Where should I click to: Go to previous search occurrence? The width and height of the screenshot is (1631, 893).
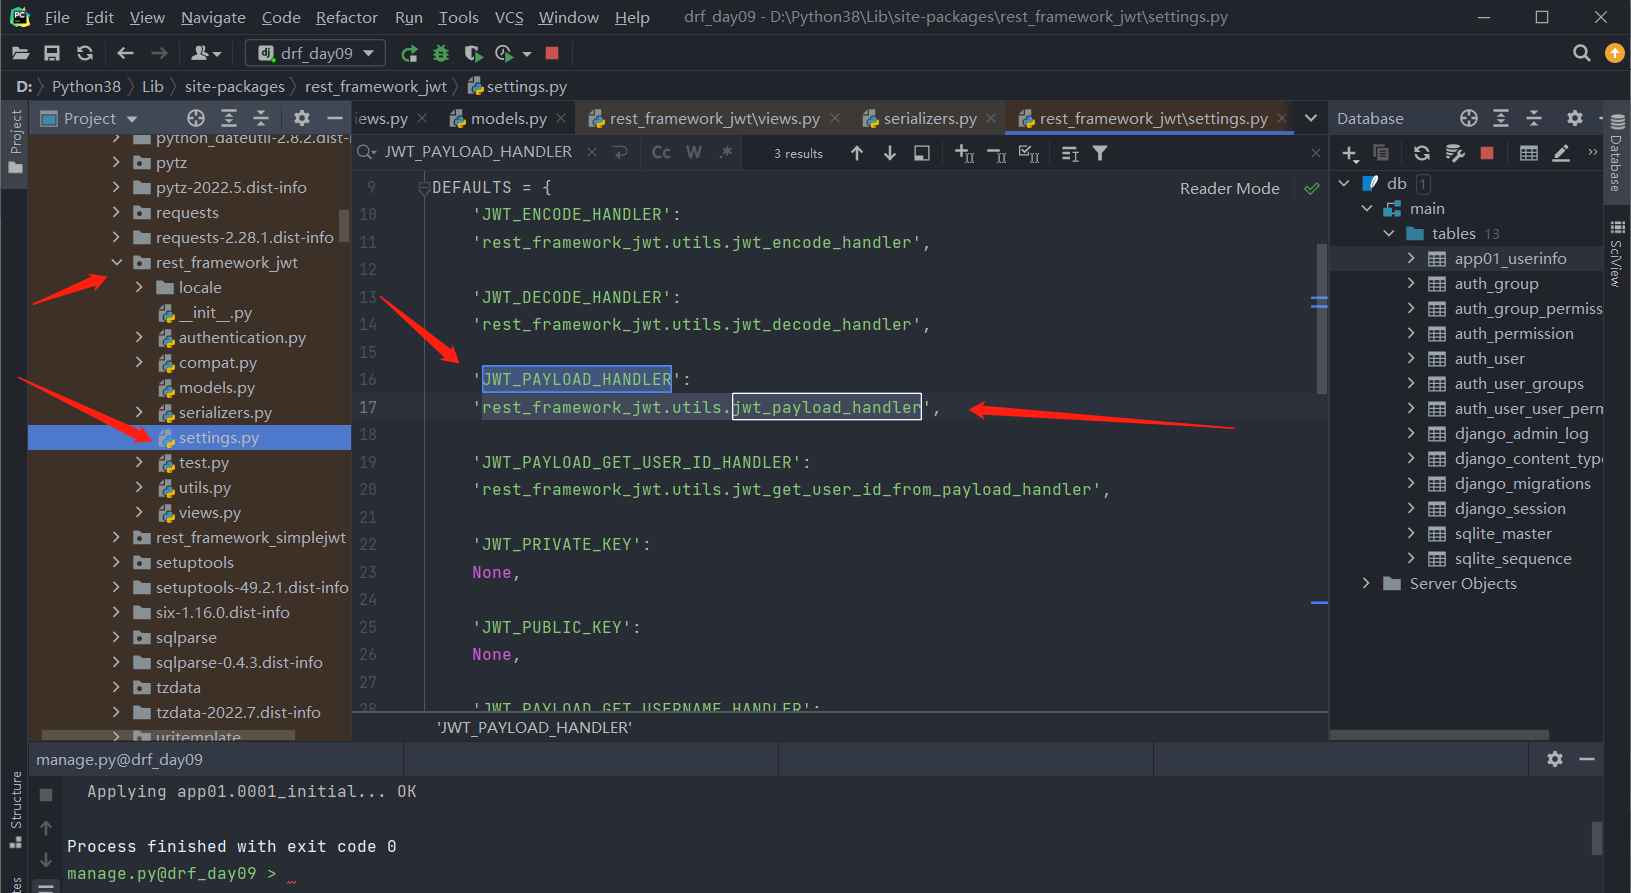pos(857,153)
